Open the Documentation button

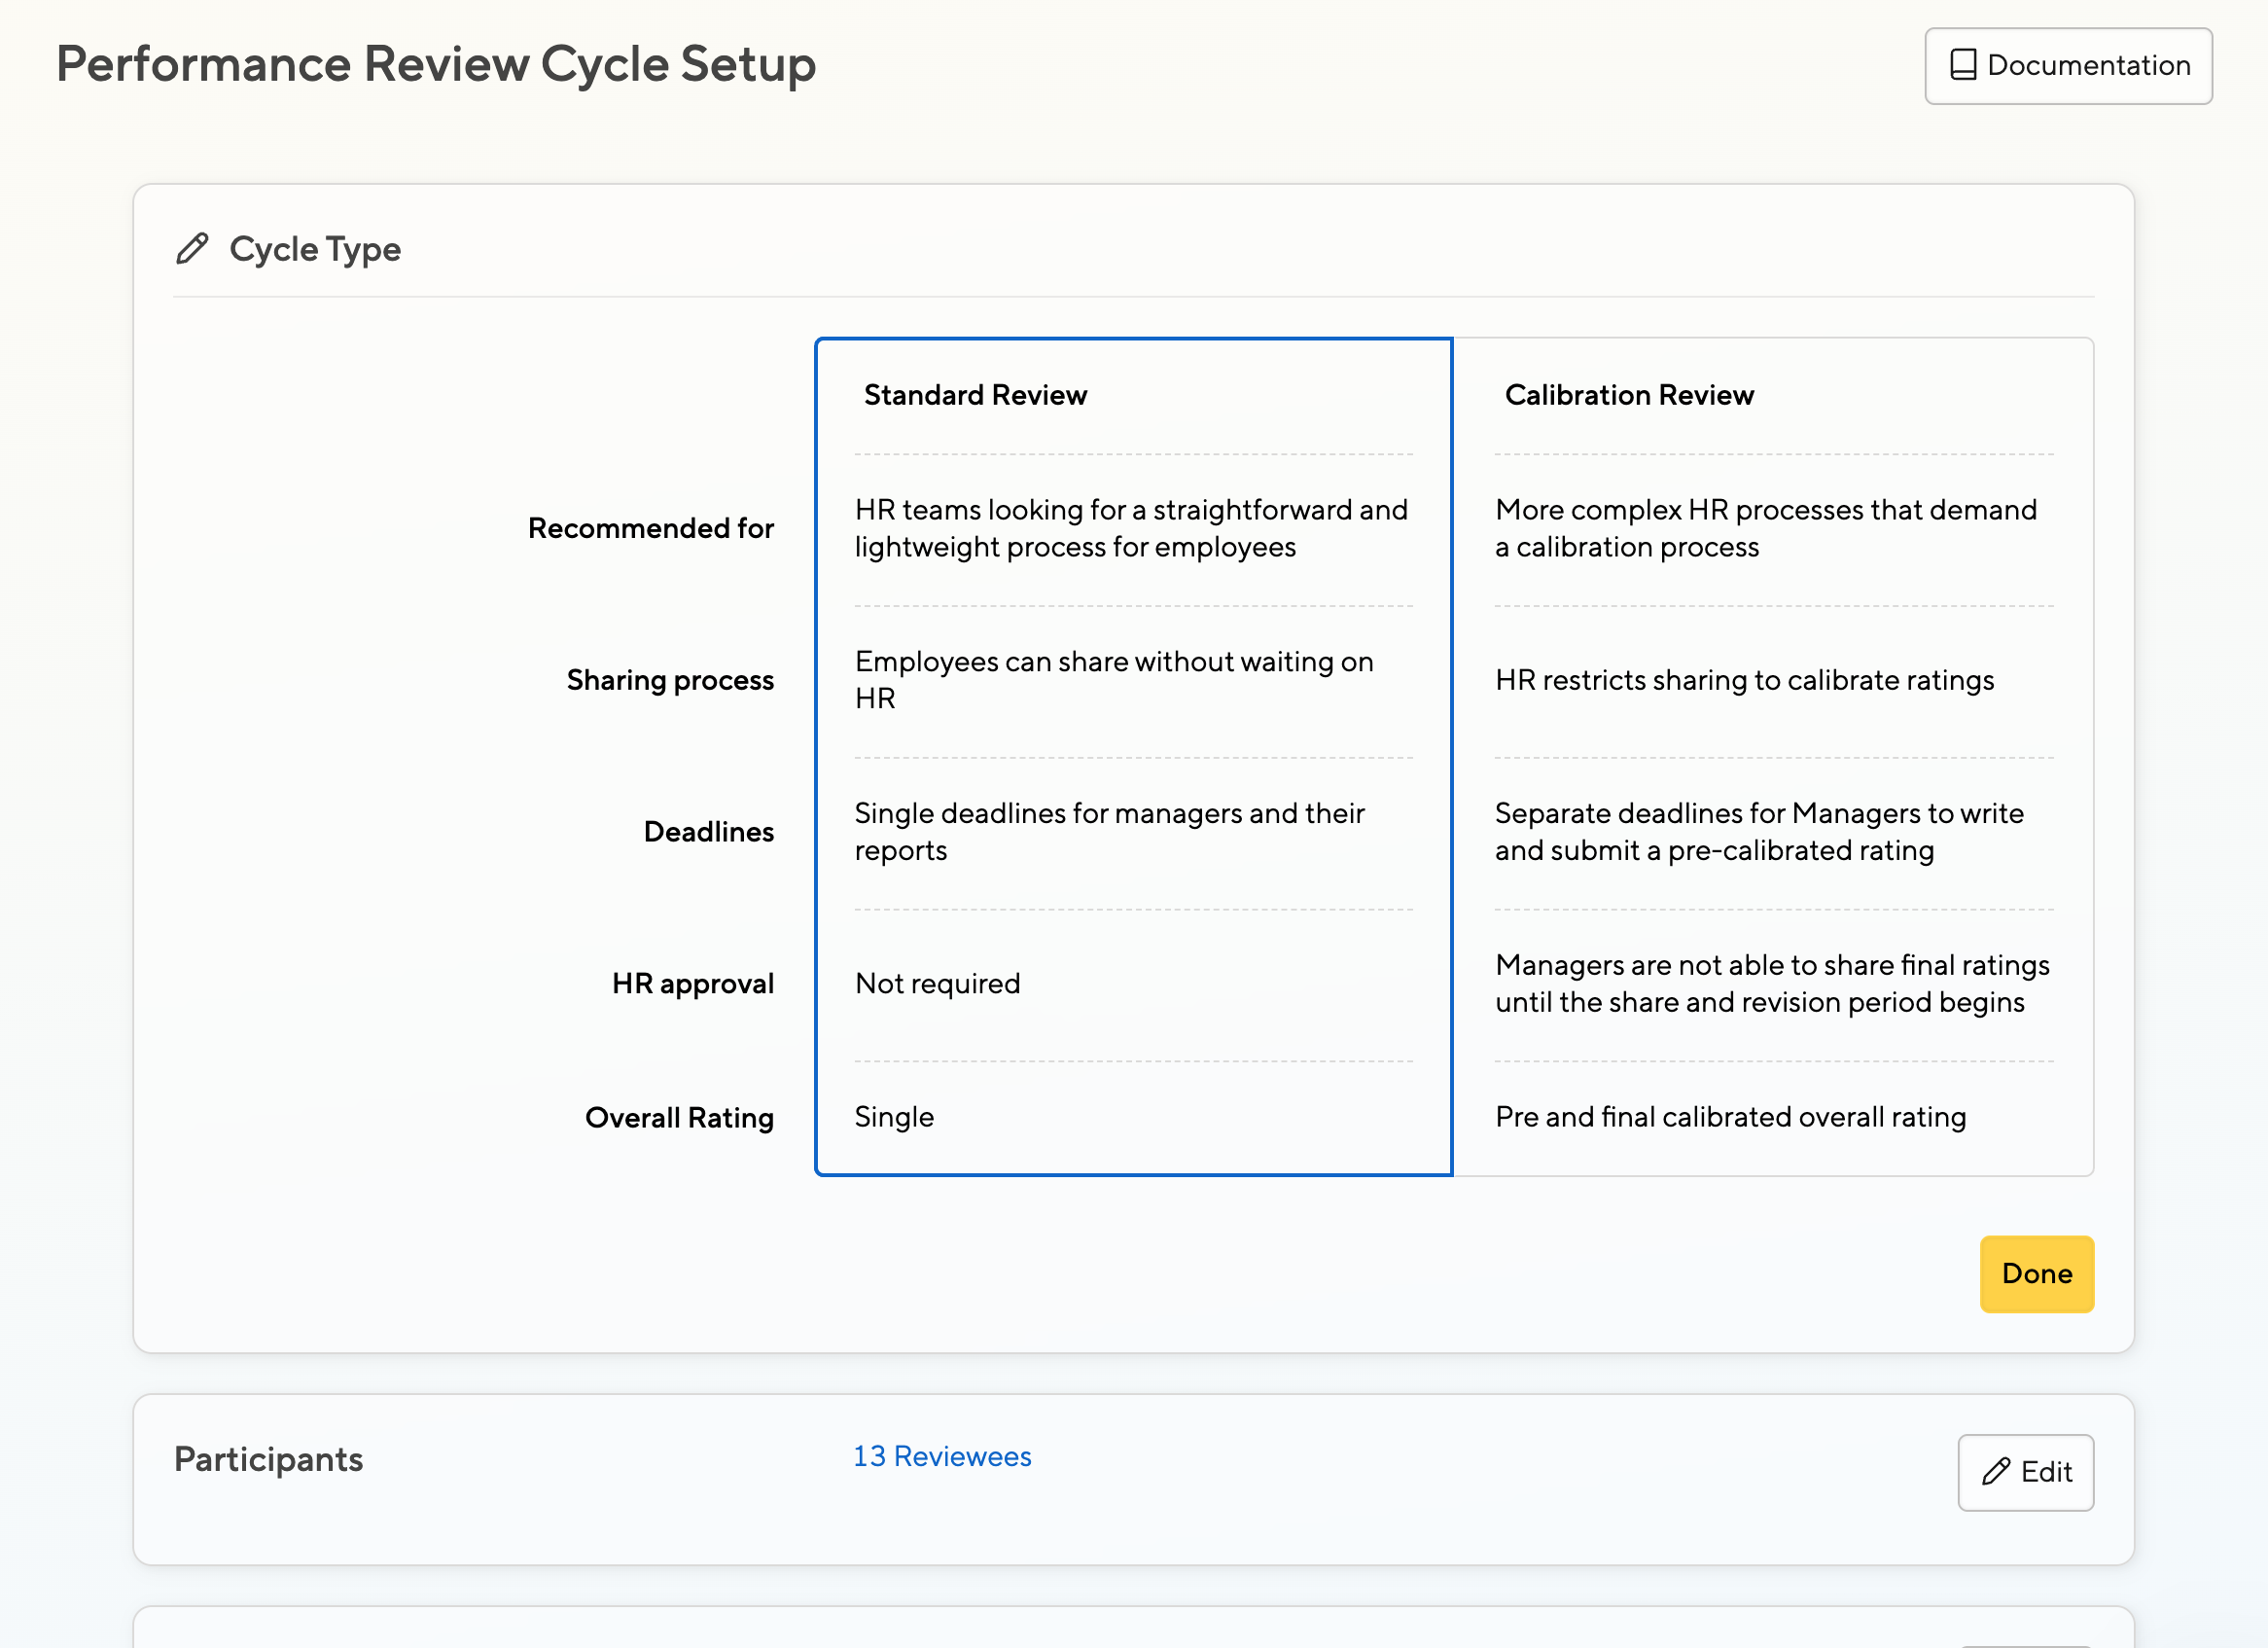click(x=2067, y=65)
